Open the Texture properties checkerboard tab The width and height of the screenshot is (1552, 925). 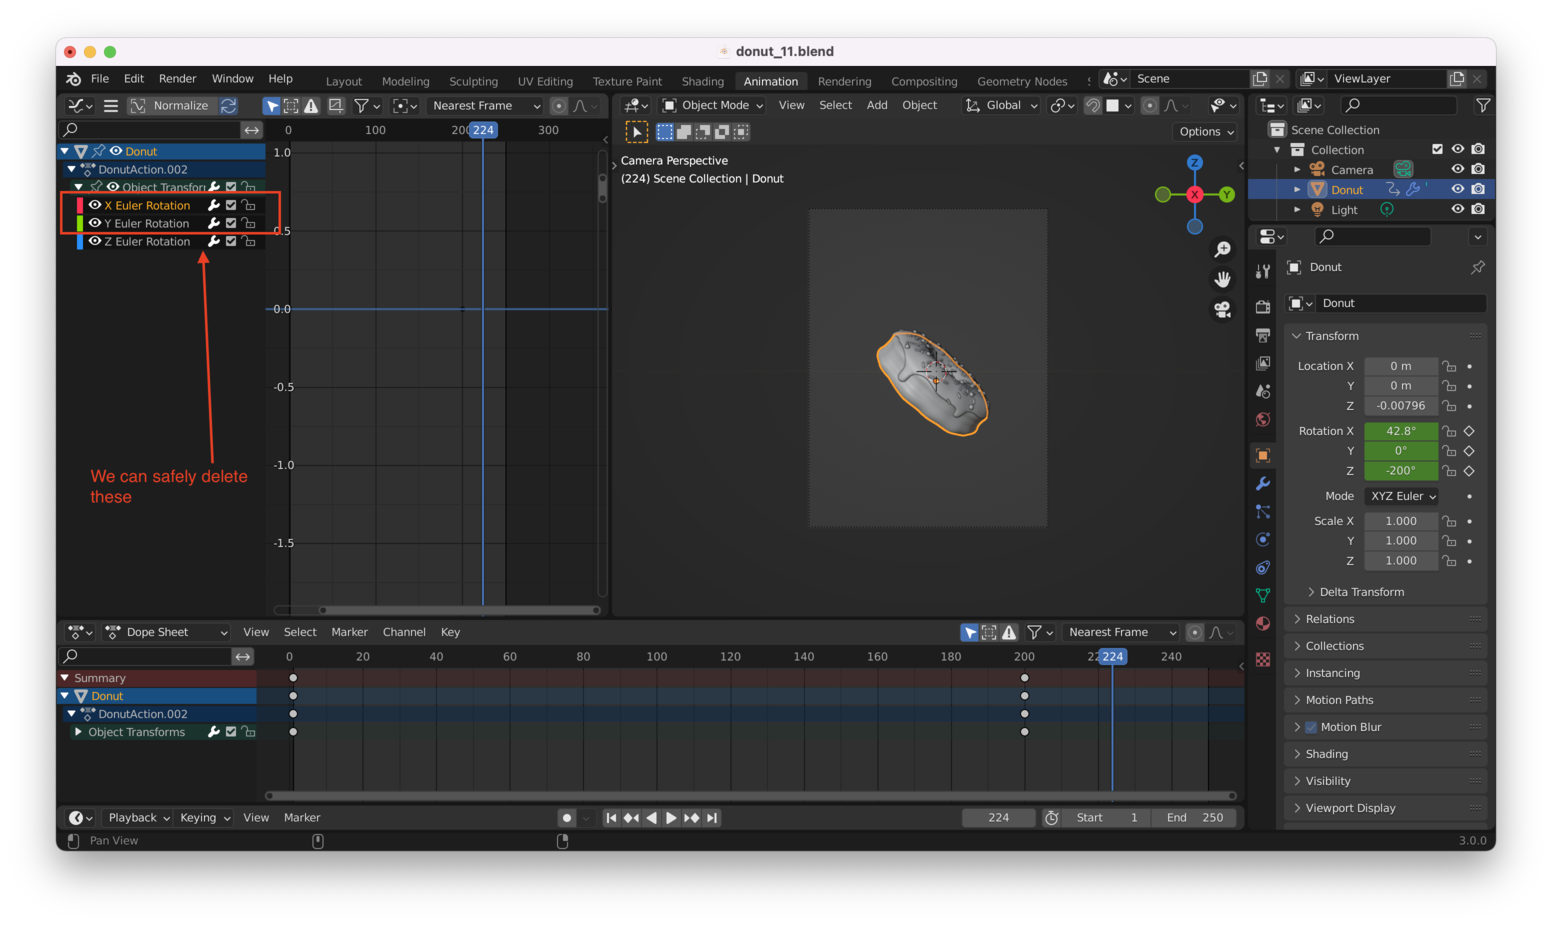(1263, 660)
